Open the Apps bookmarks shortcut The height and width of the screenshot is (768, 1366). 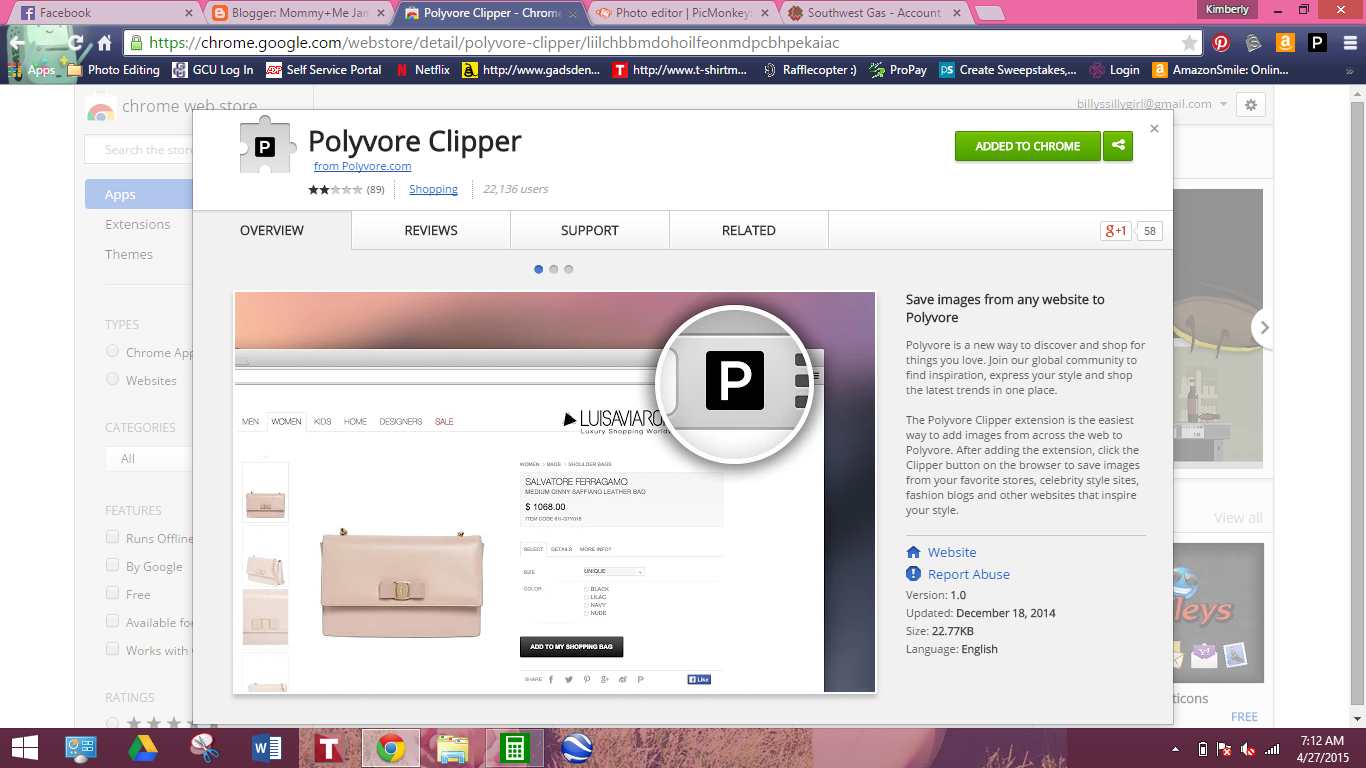(x=32, y=70)
